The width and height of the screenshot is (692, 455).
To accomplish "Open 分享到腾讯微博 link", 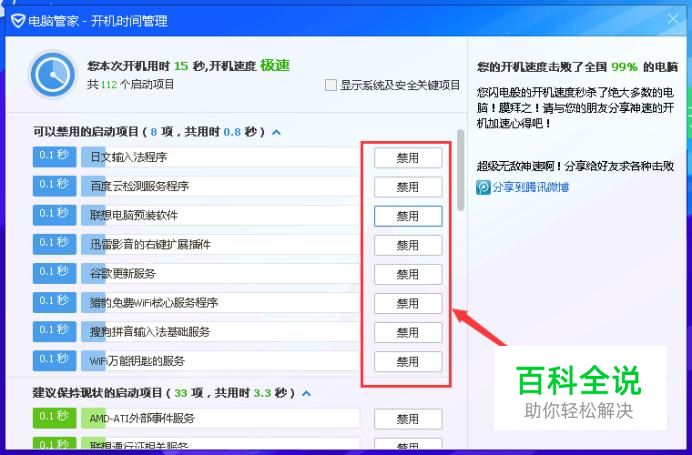I will [x=530, y=188].
